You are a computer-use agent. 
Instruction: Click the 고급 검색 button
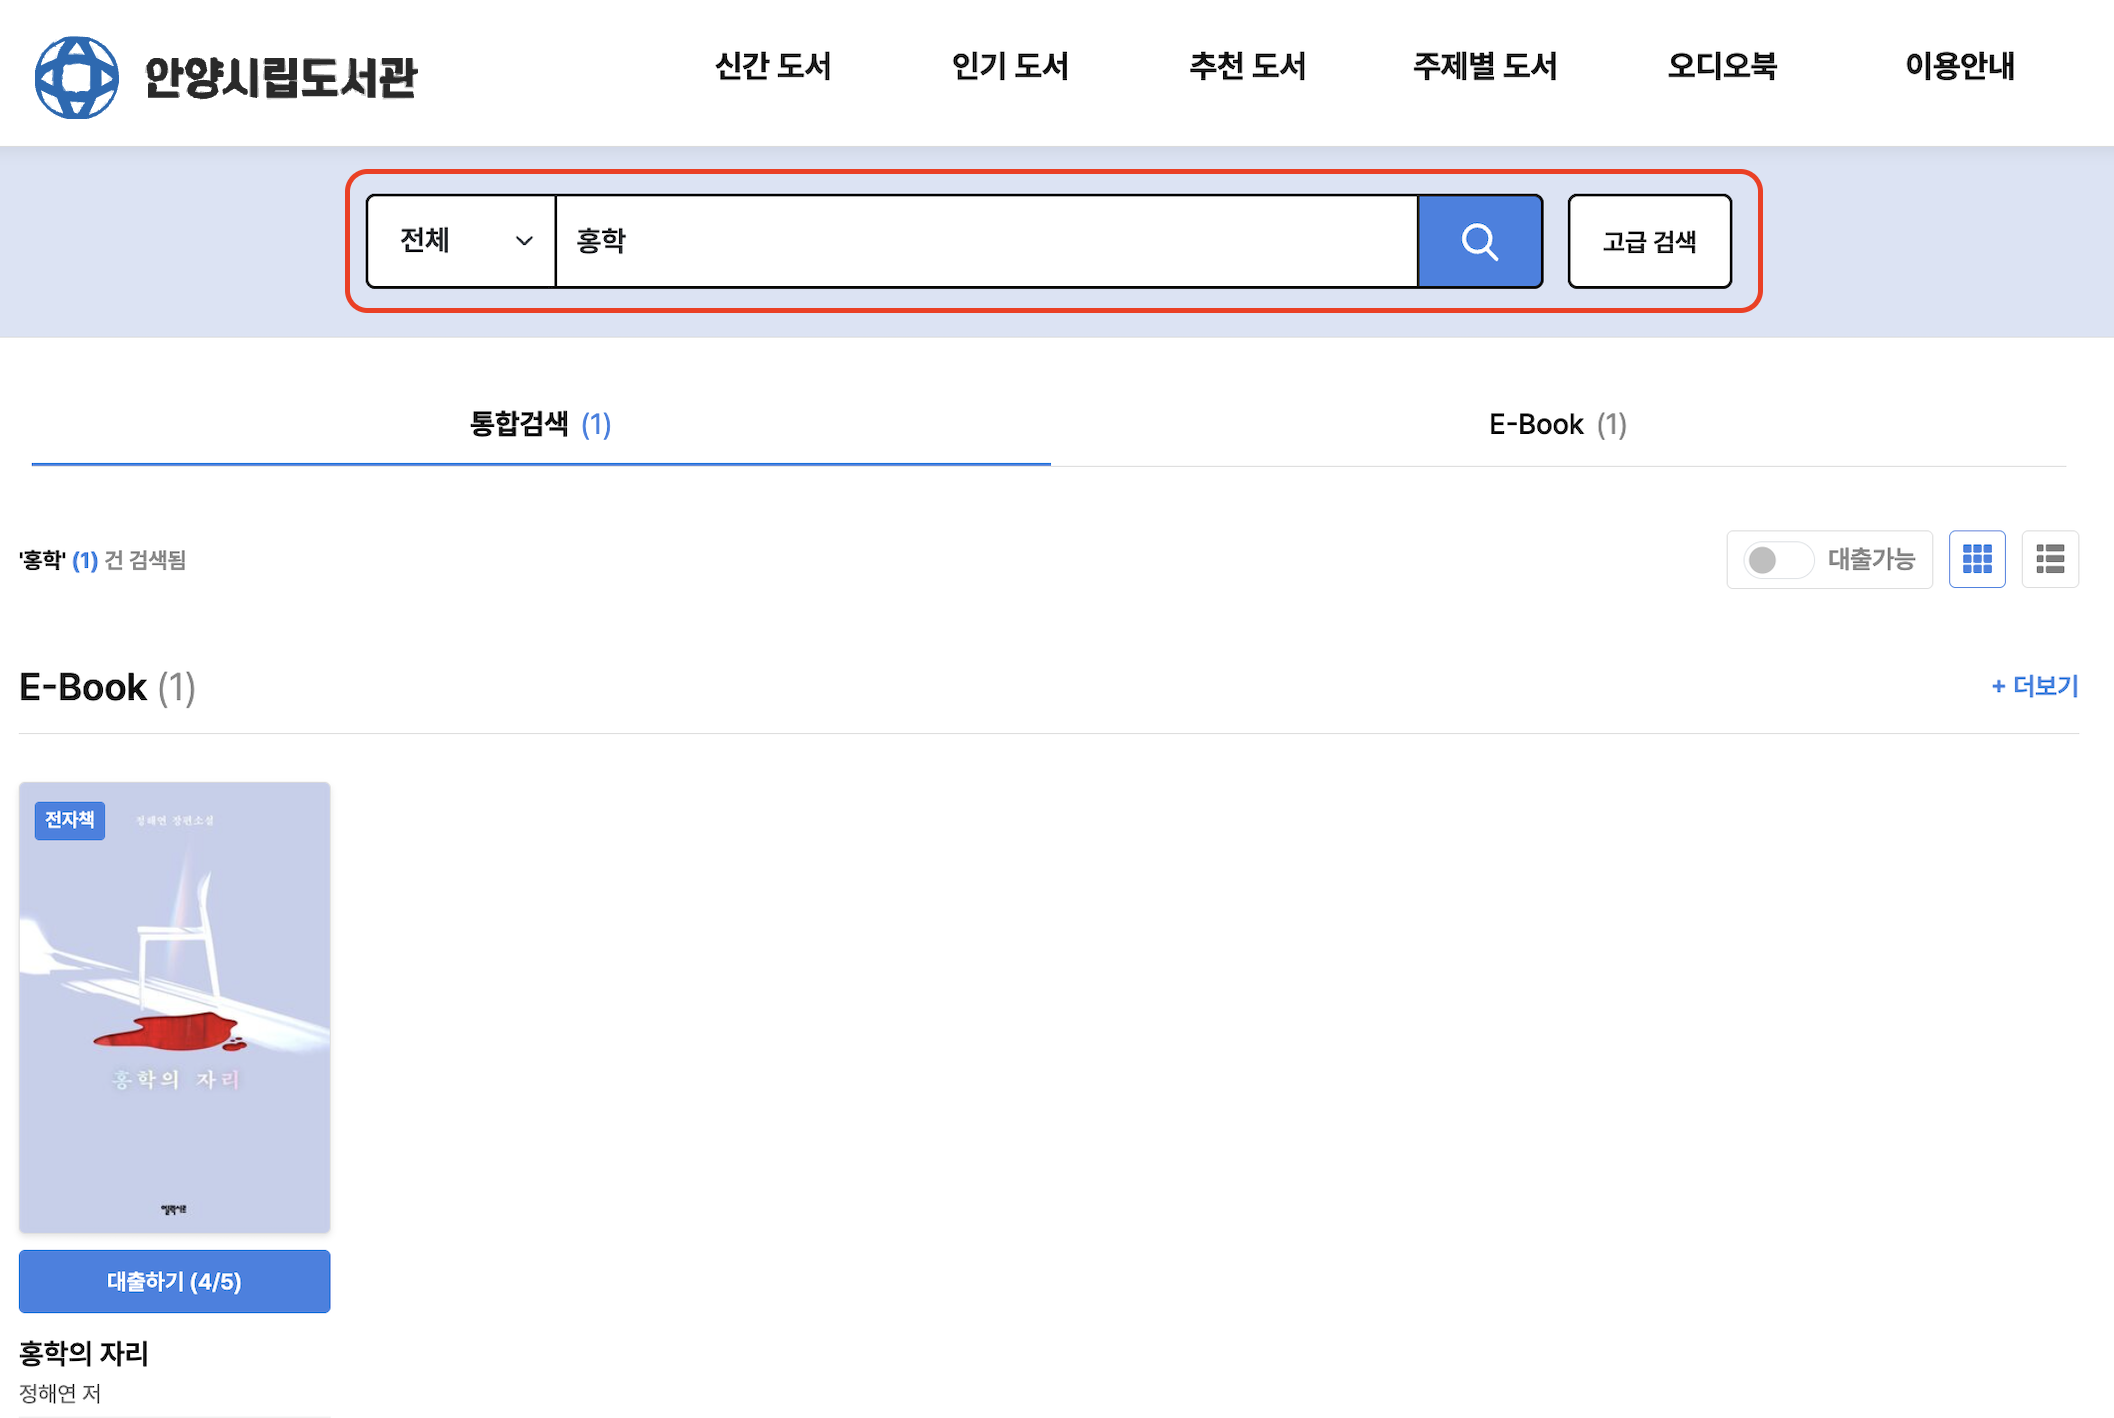click(x=1649, y=241)
